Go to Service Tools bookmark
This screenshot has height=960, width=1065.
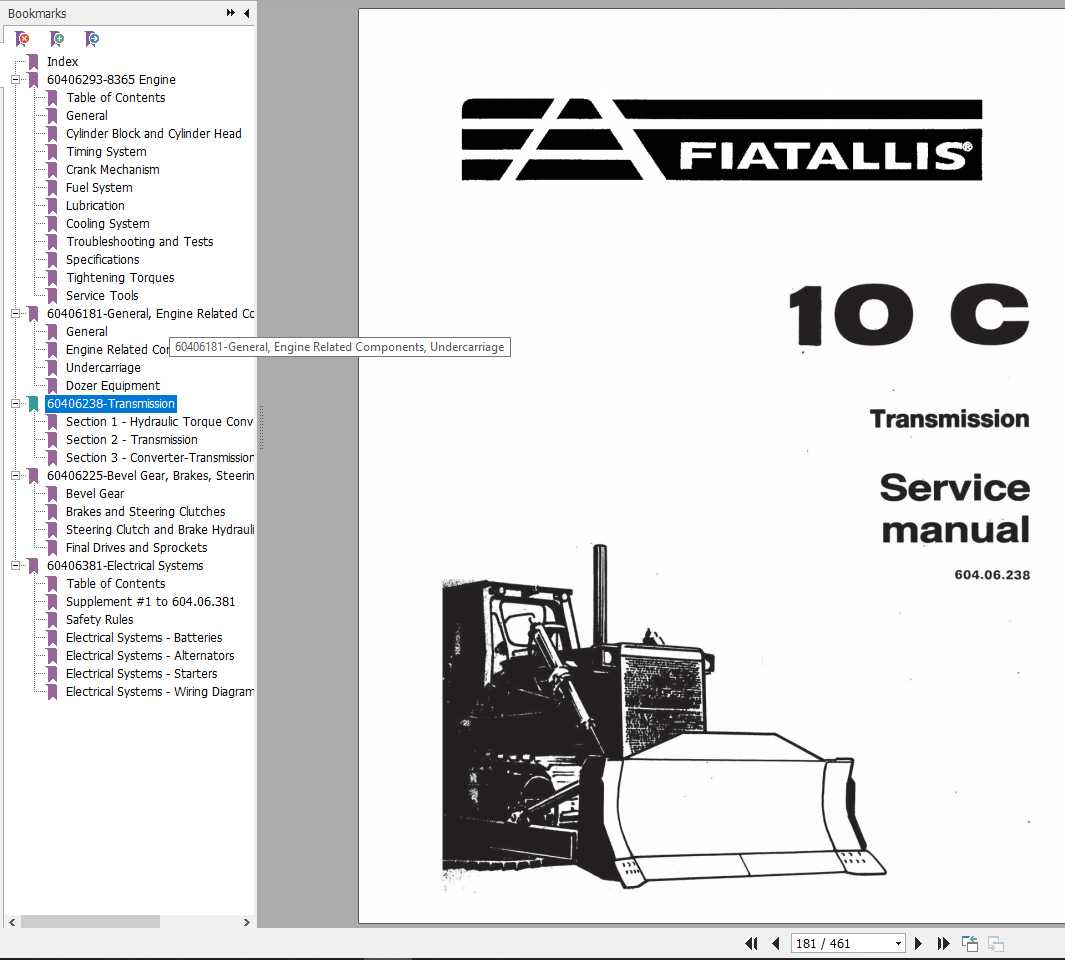coord(102,296)
